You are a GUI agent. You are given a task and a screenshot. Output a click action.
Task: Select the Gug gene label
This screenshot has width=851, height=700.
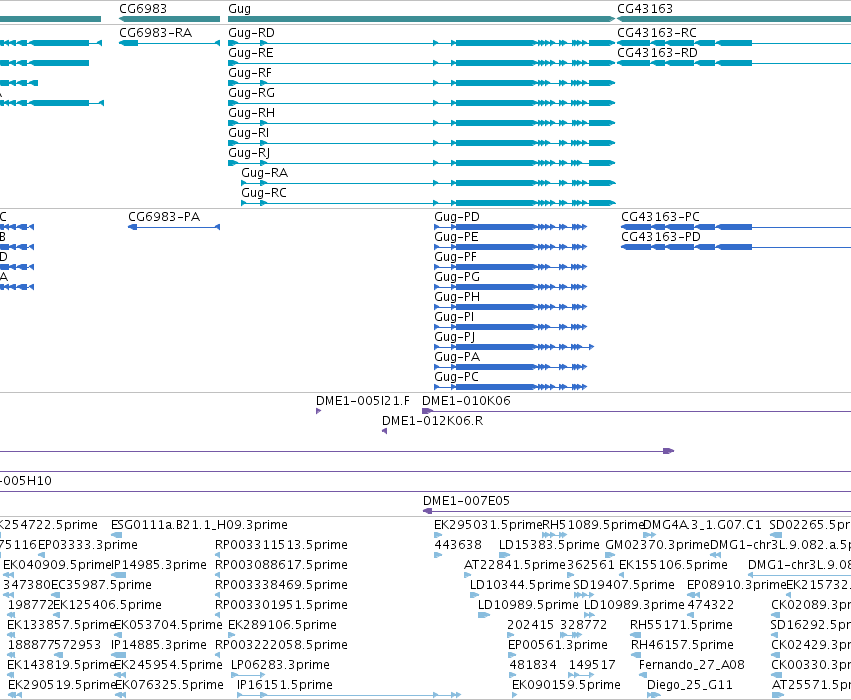pos(239,9)
